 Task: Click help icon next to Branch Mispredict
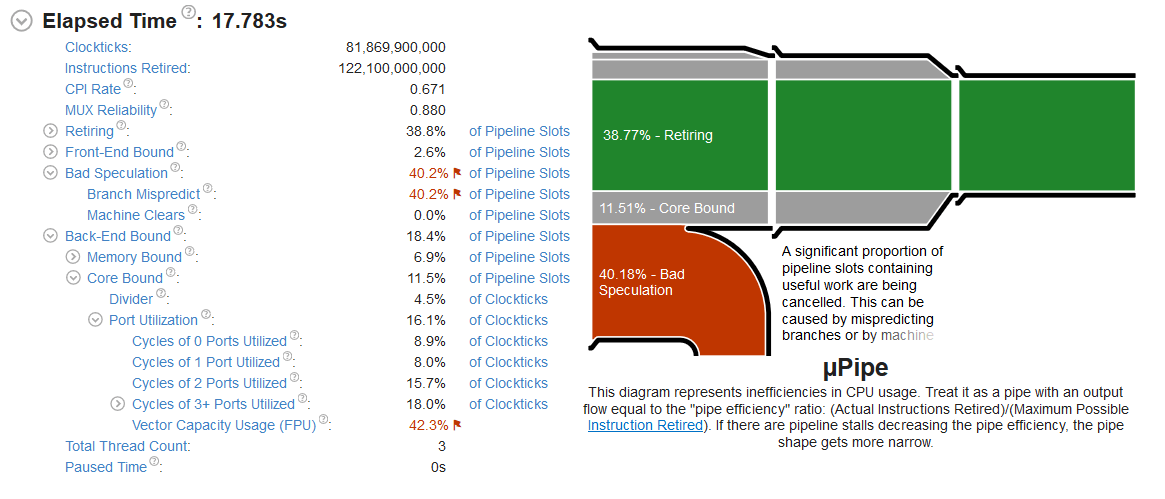(209, 190)
